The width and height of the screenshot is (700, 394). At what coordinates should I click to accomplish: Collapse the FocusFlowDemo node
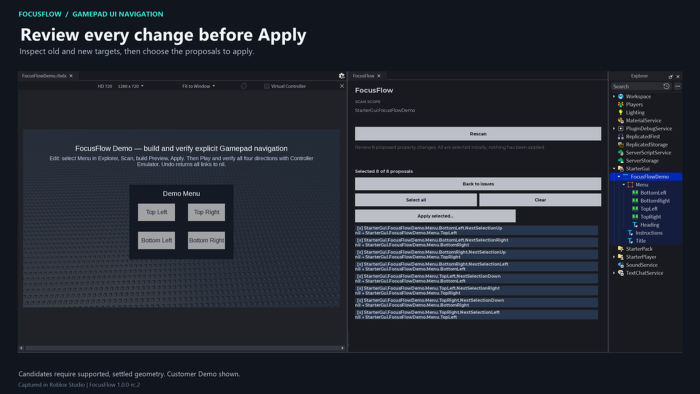(619, 177)
